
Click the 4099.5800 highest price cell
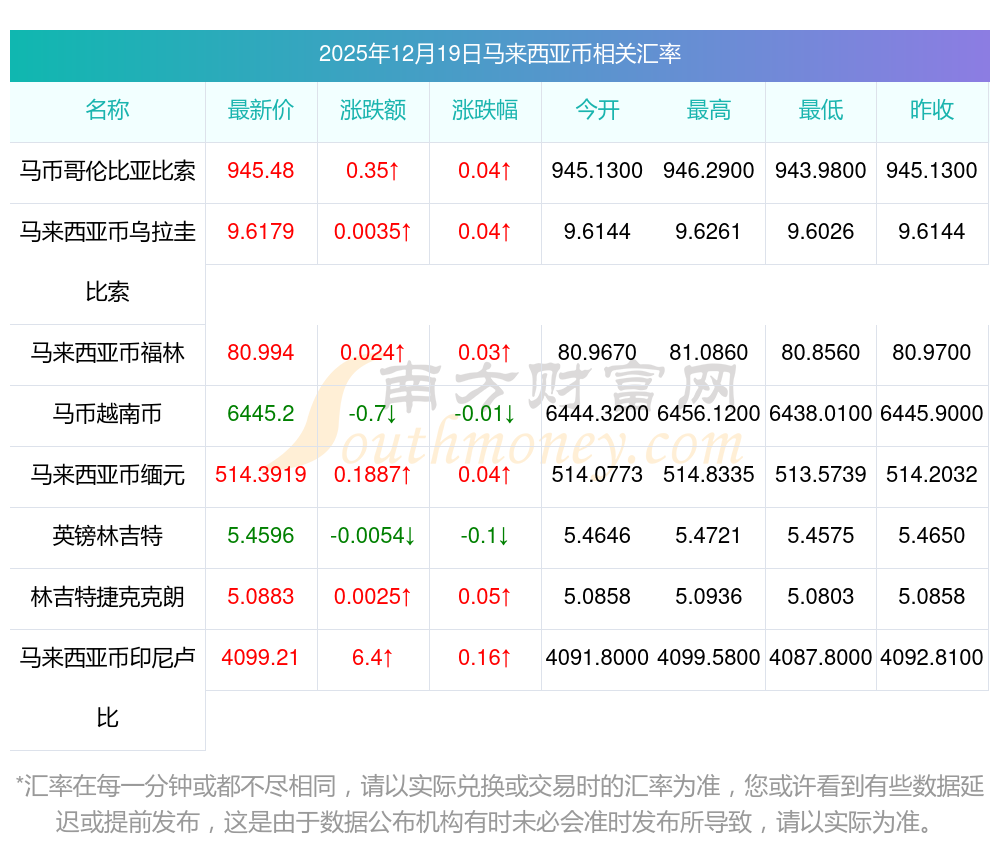coord(709,658)
